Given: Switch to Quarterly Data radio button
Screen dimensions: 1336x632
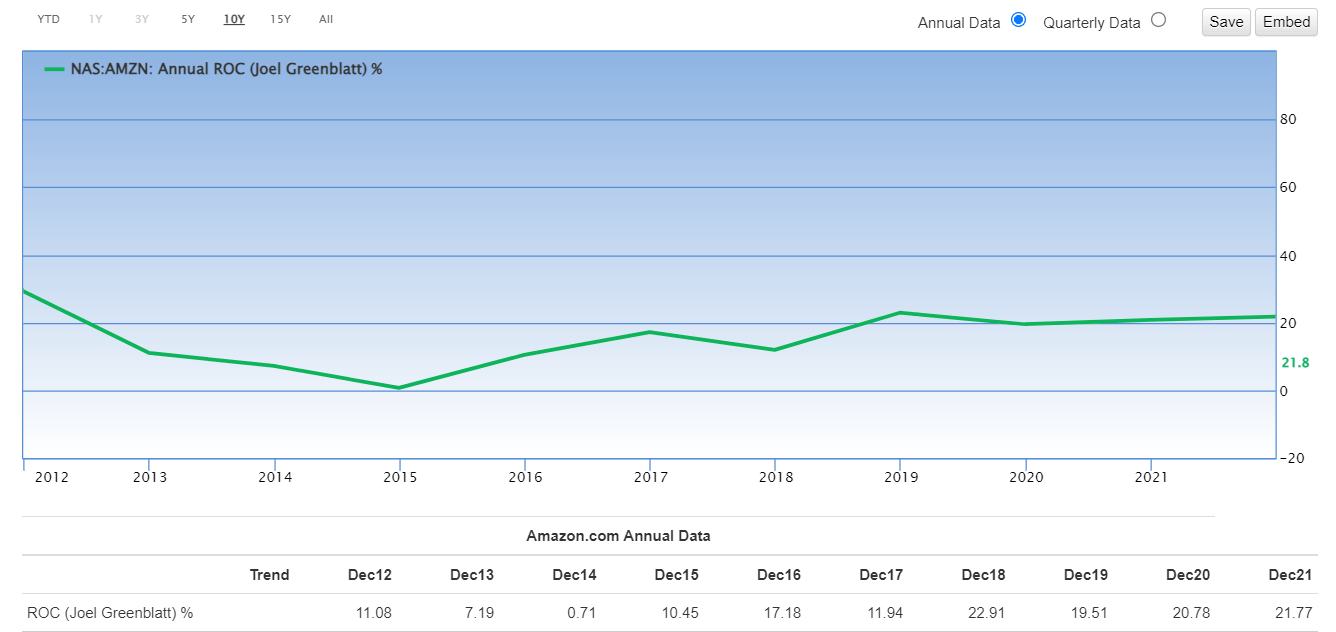Looking at the screenshot, I should tap(1159, 20).
